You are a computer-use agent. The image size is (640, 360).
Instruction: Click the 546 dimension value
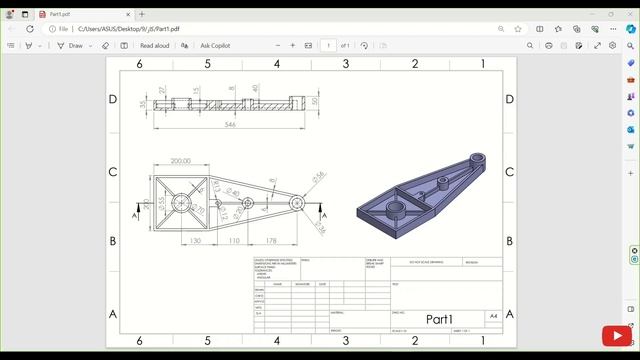(230, 124)
